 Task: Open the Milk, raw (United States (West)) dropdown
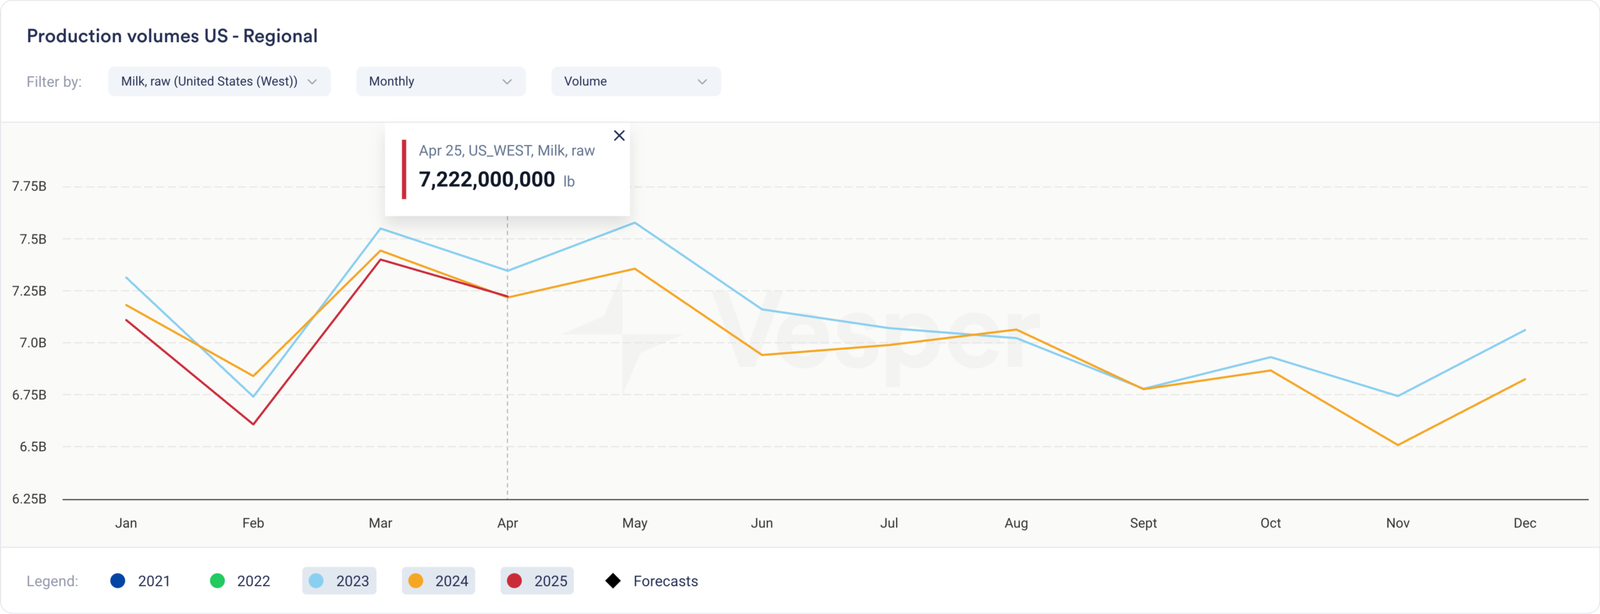tap(219, 82)
